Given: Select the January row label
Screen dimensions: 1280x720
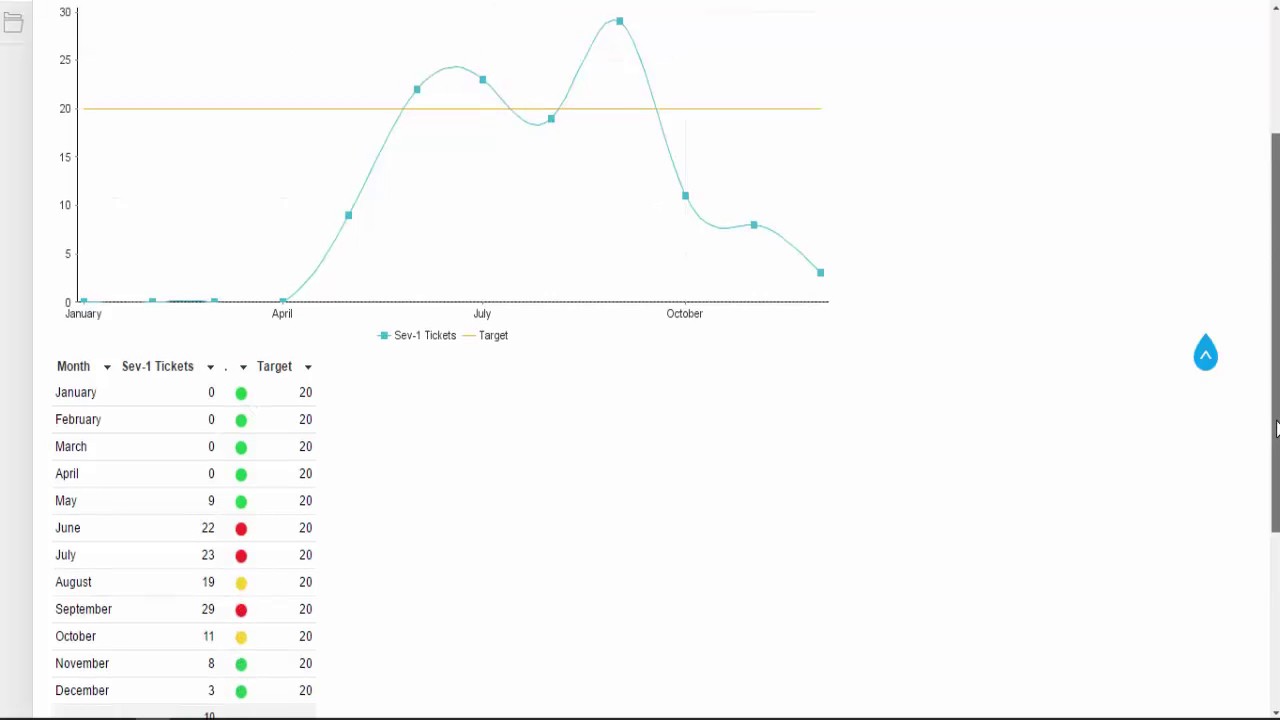Looking at the screenshot, I should (76, 392).
